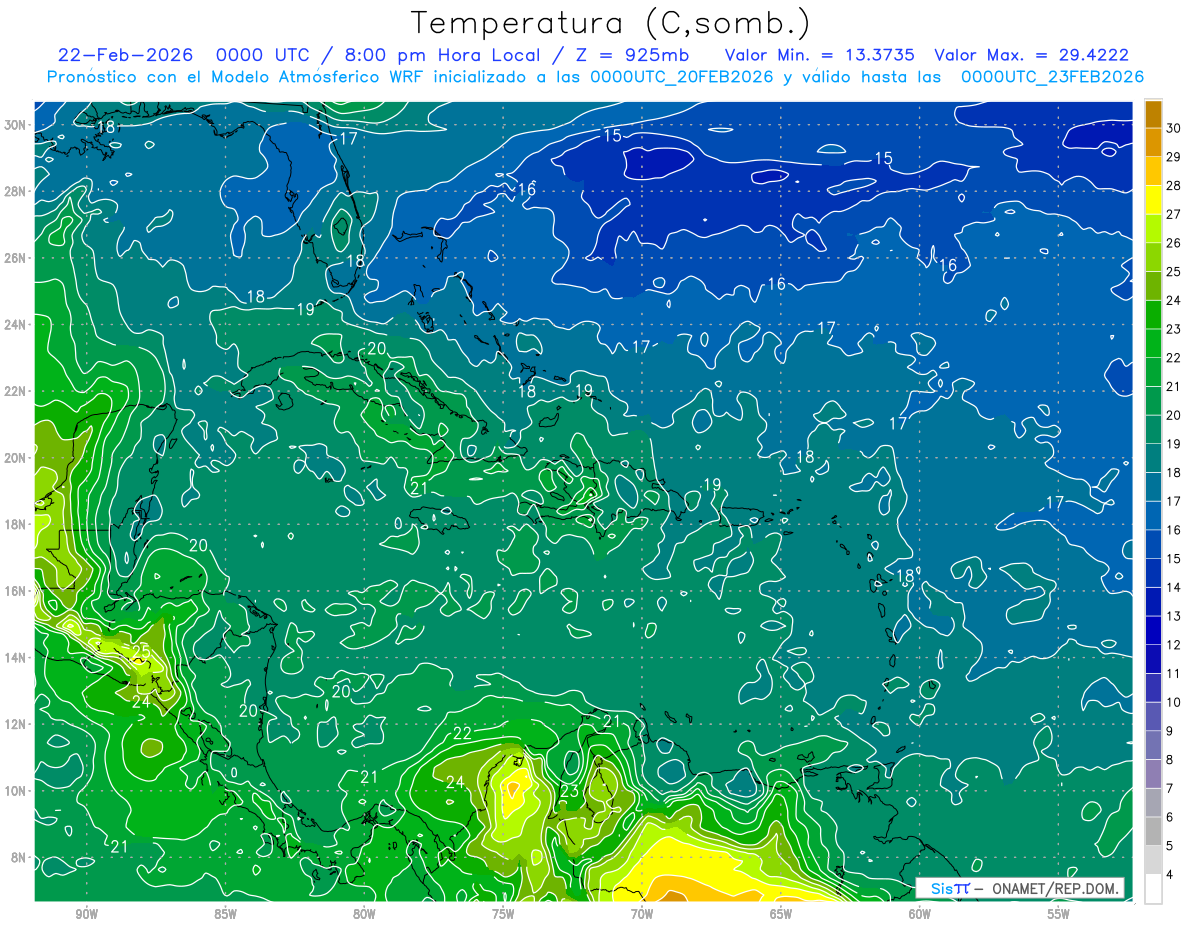Pick the dark blue swatch between 12 and 13
The image size is (1200, 927).
[1153, 631]
